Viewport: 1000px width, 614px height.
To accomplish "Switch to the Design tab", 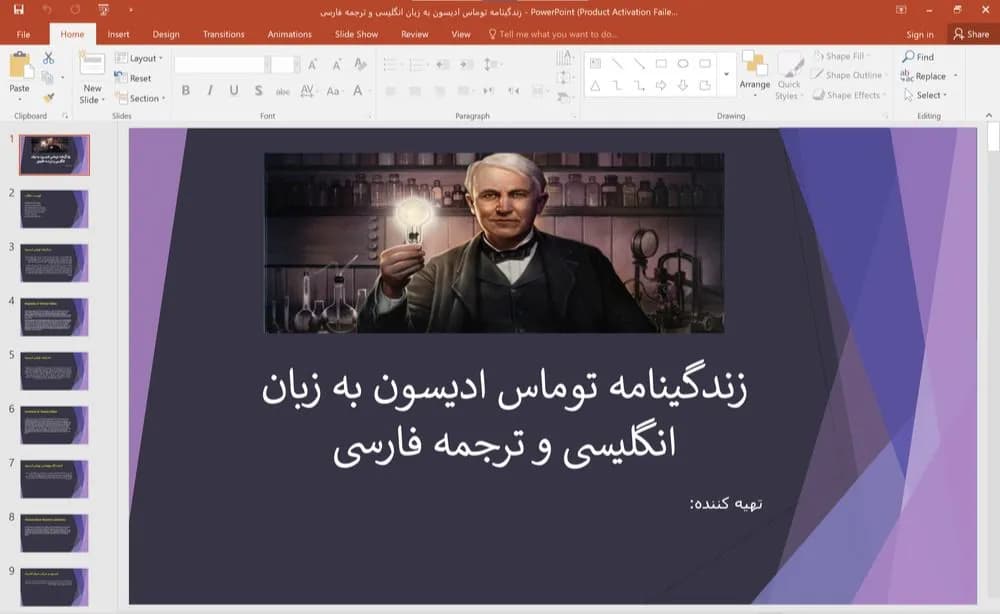I will (166, 34).
